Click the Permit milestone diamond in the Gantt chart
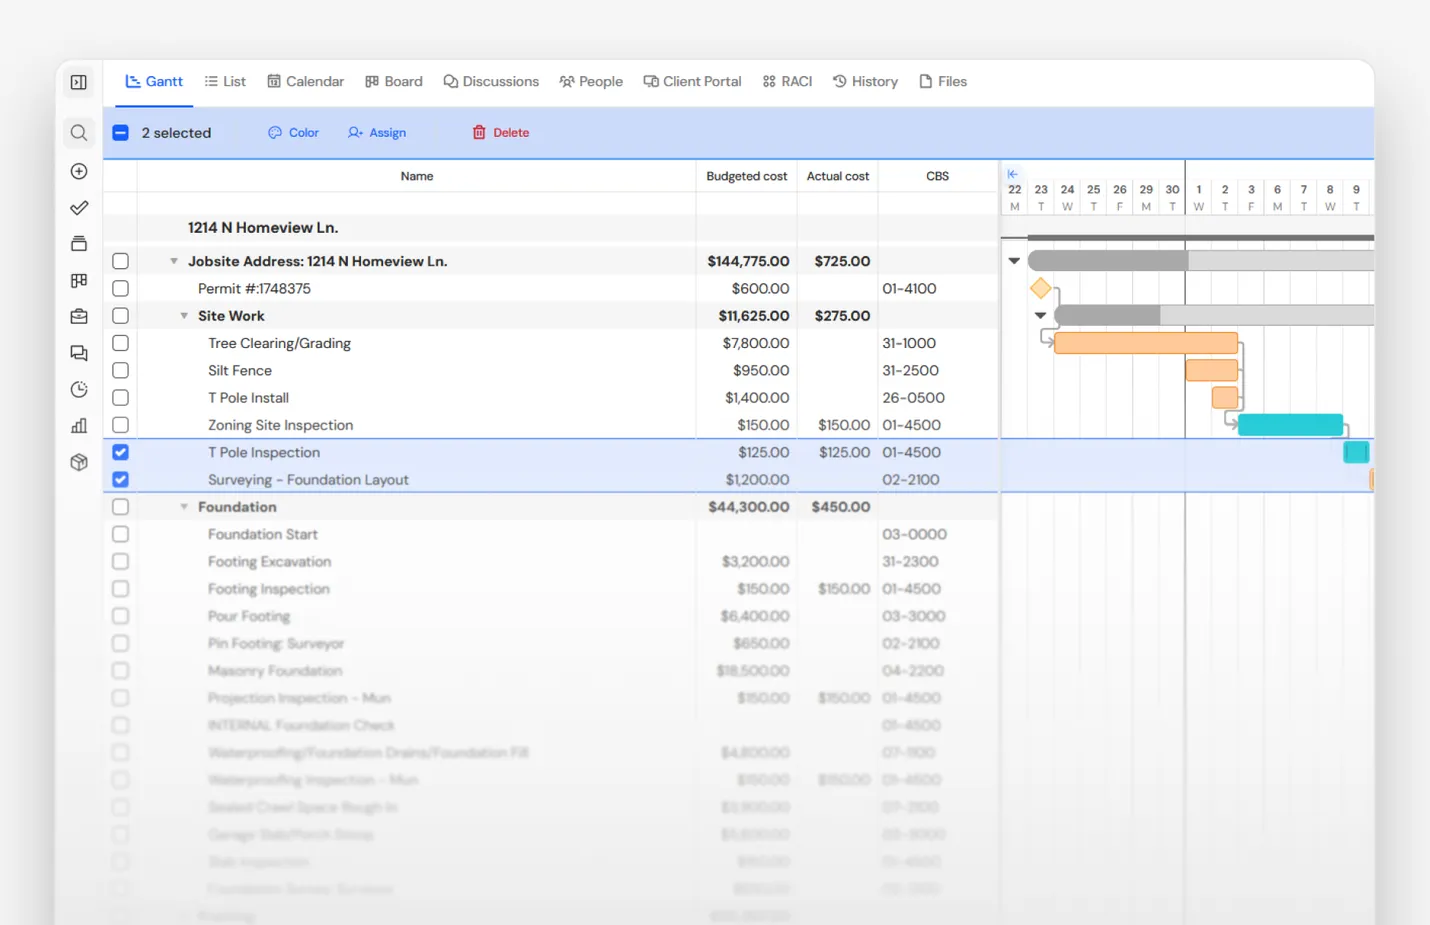This screenshot has width=1430, height=925. (1041, 289)
